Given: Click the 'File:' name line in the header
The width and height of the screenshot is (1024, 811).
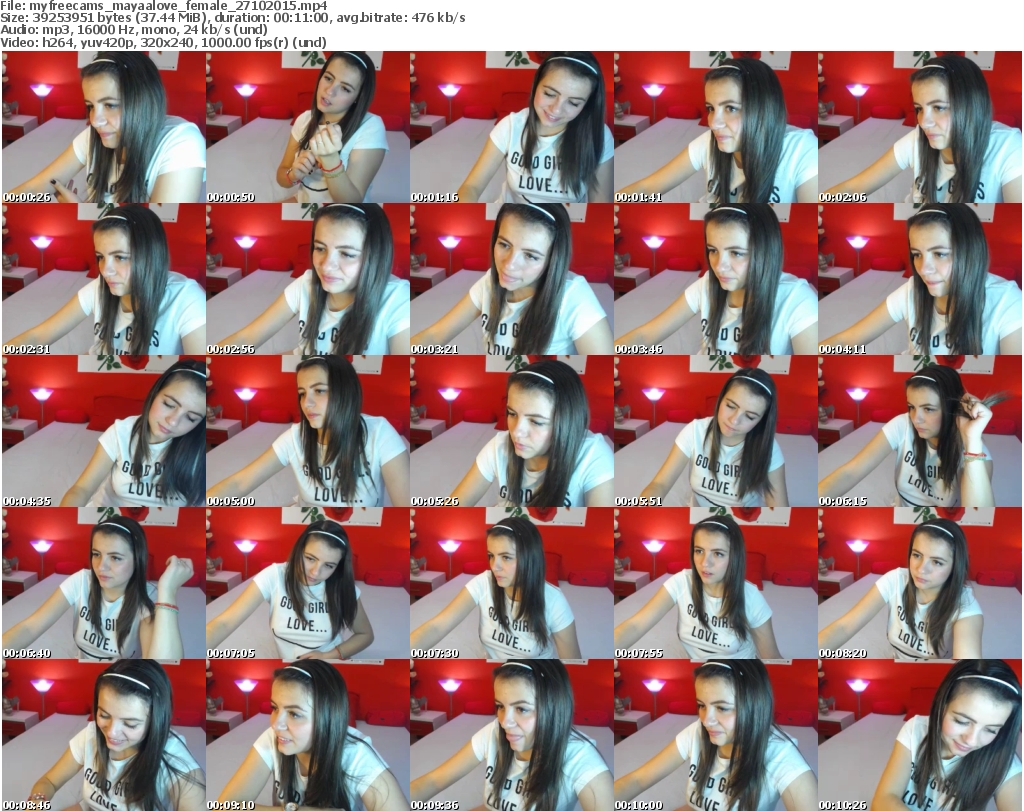Looking at the screenshot, I should [x=164, y=6].
